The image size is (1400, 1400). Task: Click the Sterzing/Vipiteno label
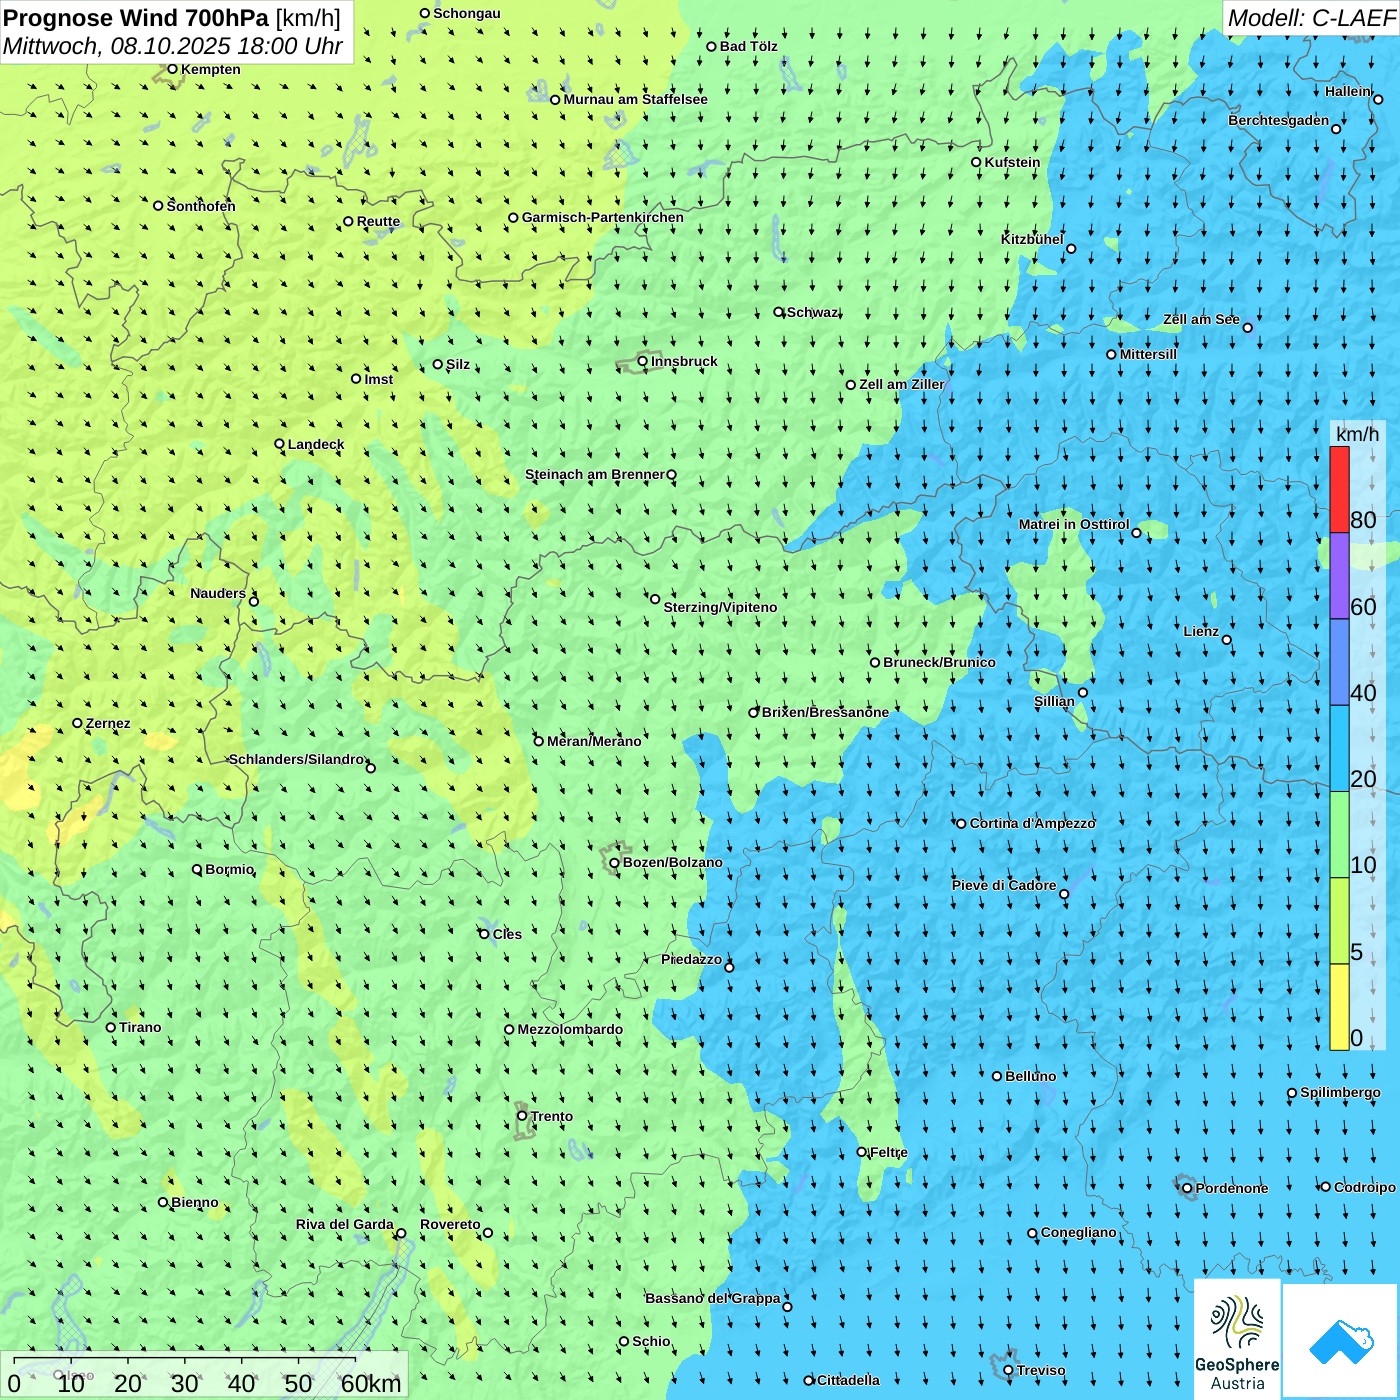(x=720, y=607)
